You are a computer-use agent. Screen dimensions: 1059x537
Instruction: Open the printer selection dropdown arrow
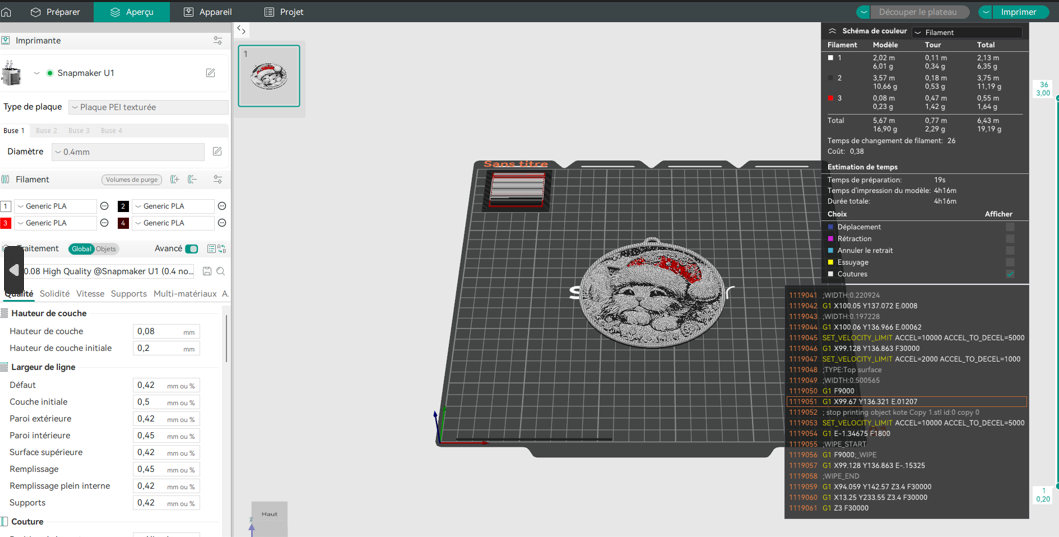point(36,73)
